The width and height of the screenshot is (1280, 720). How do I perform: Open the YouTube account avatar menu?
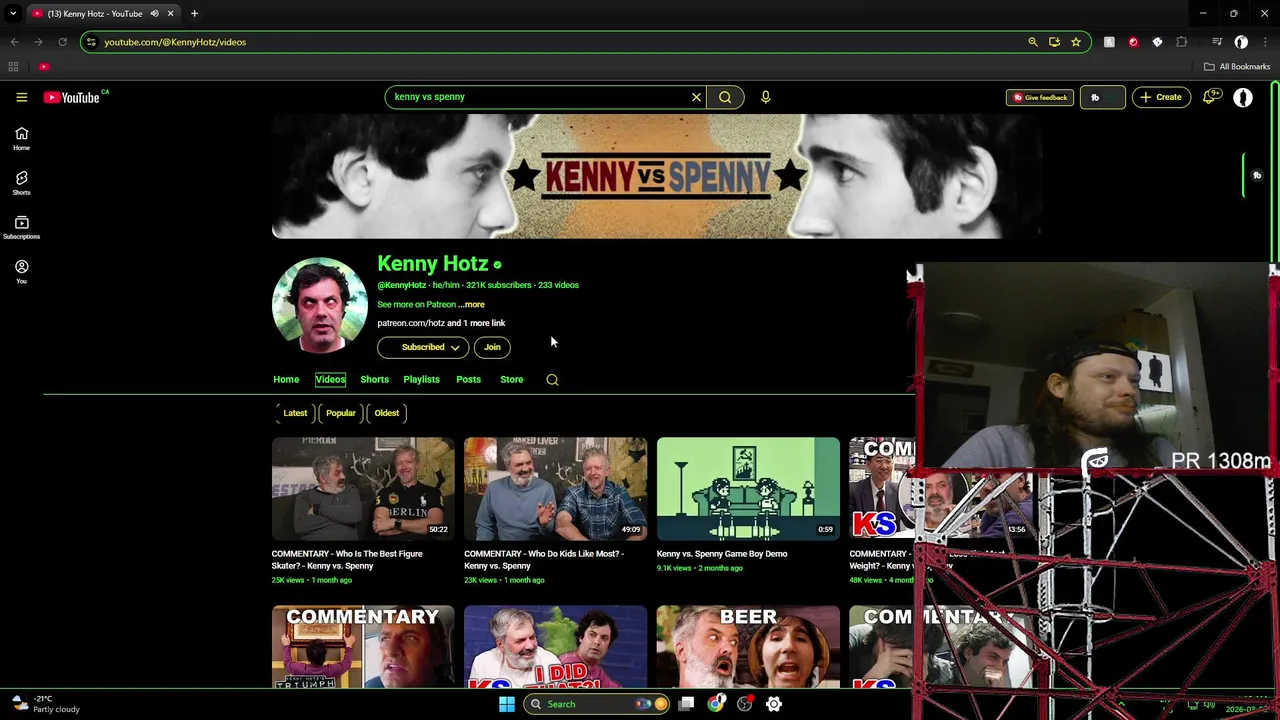click(x=1243, y=97)
